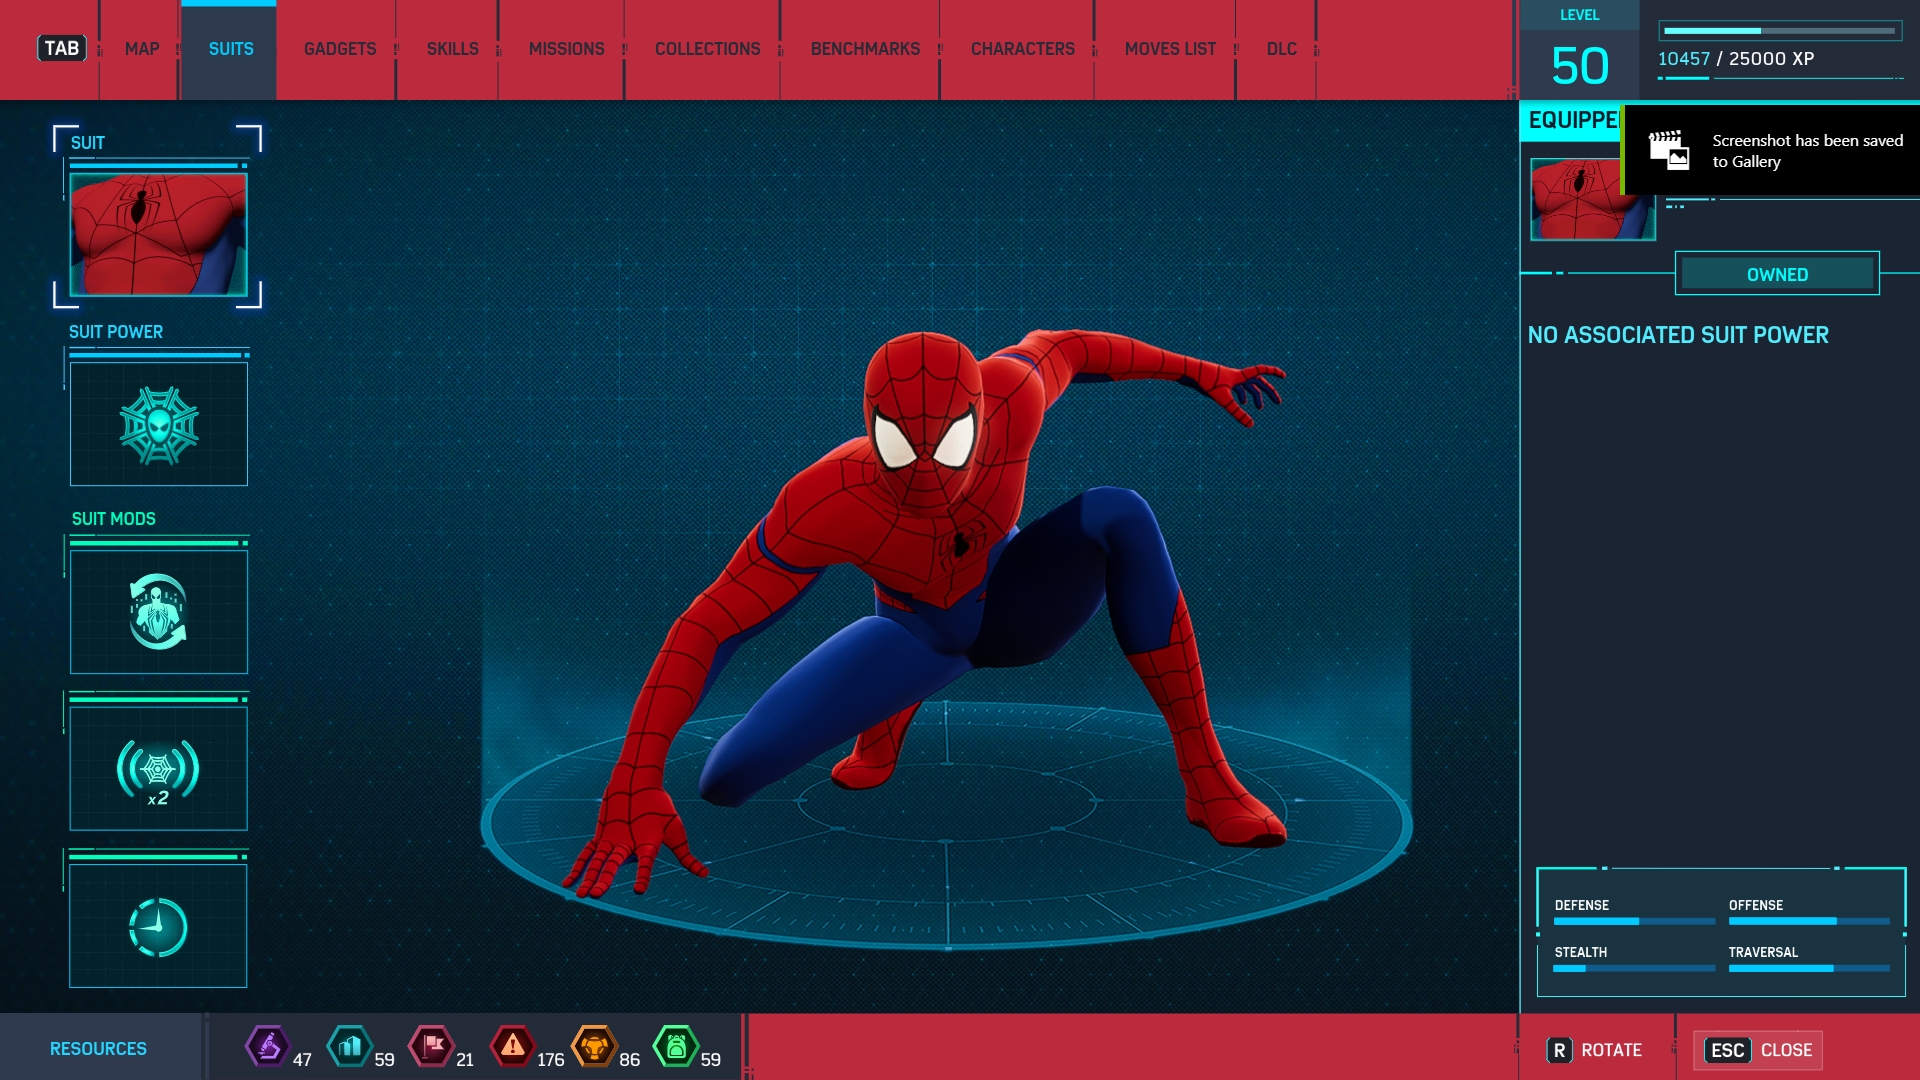1920x1080 pixels.
Task: Select the clock suit mod icon
Action: 159,926
